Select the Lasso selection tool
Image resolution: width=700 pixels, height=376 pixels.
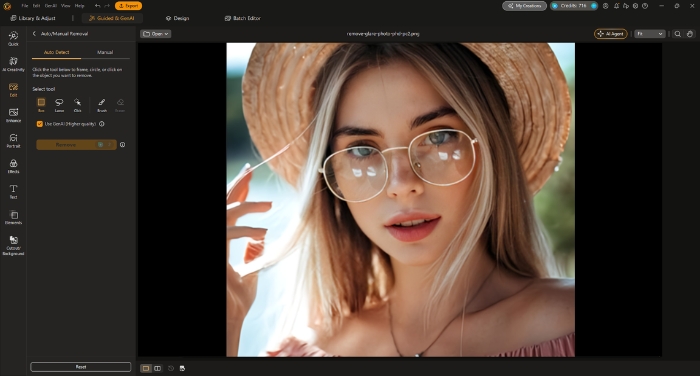pos(59,105)
